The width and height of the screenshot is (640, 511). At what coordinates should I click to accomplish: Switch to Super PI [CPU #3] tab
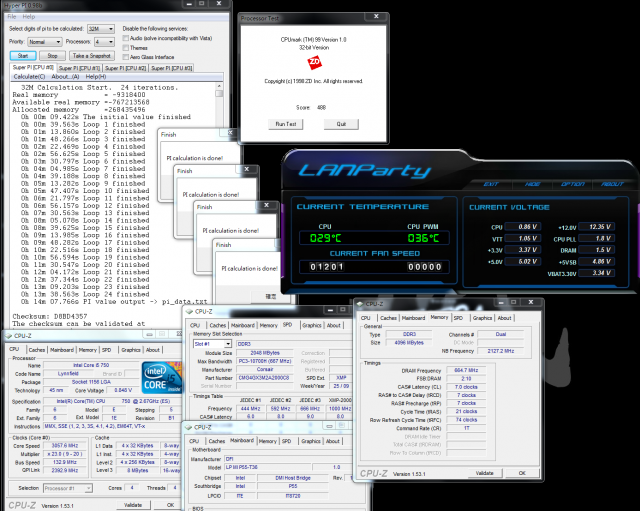tap(171, 68)
